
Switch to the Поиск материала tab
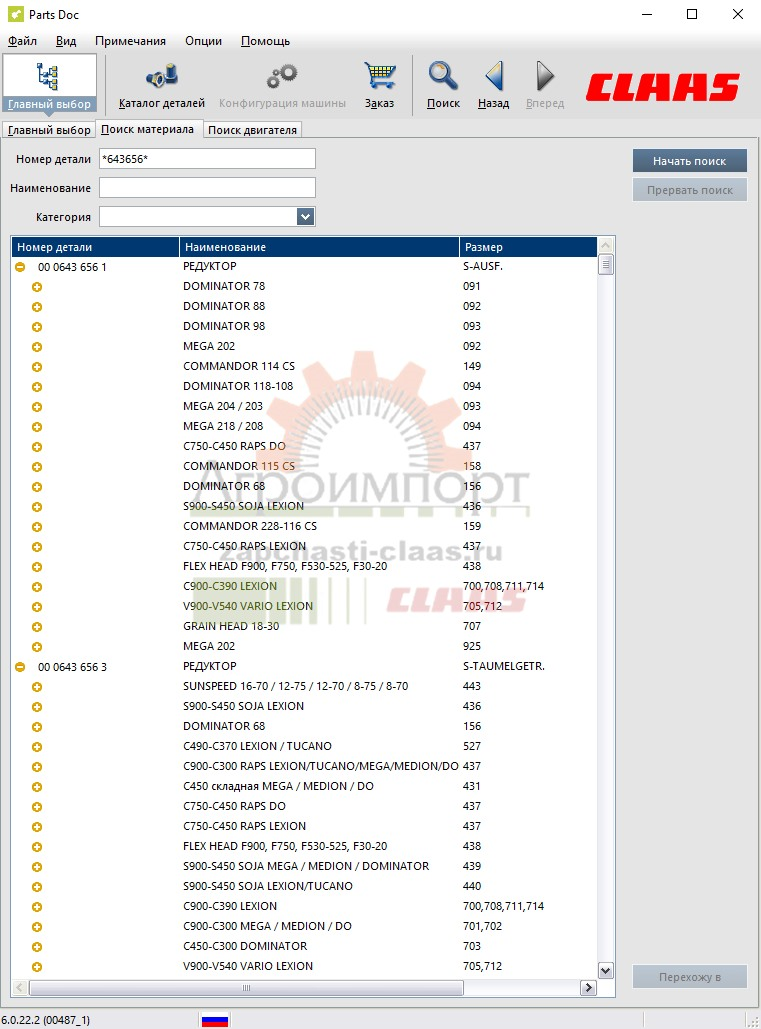click(148, 129)
